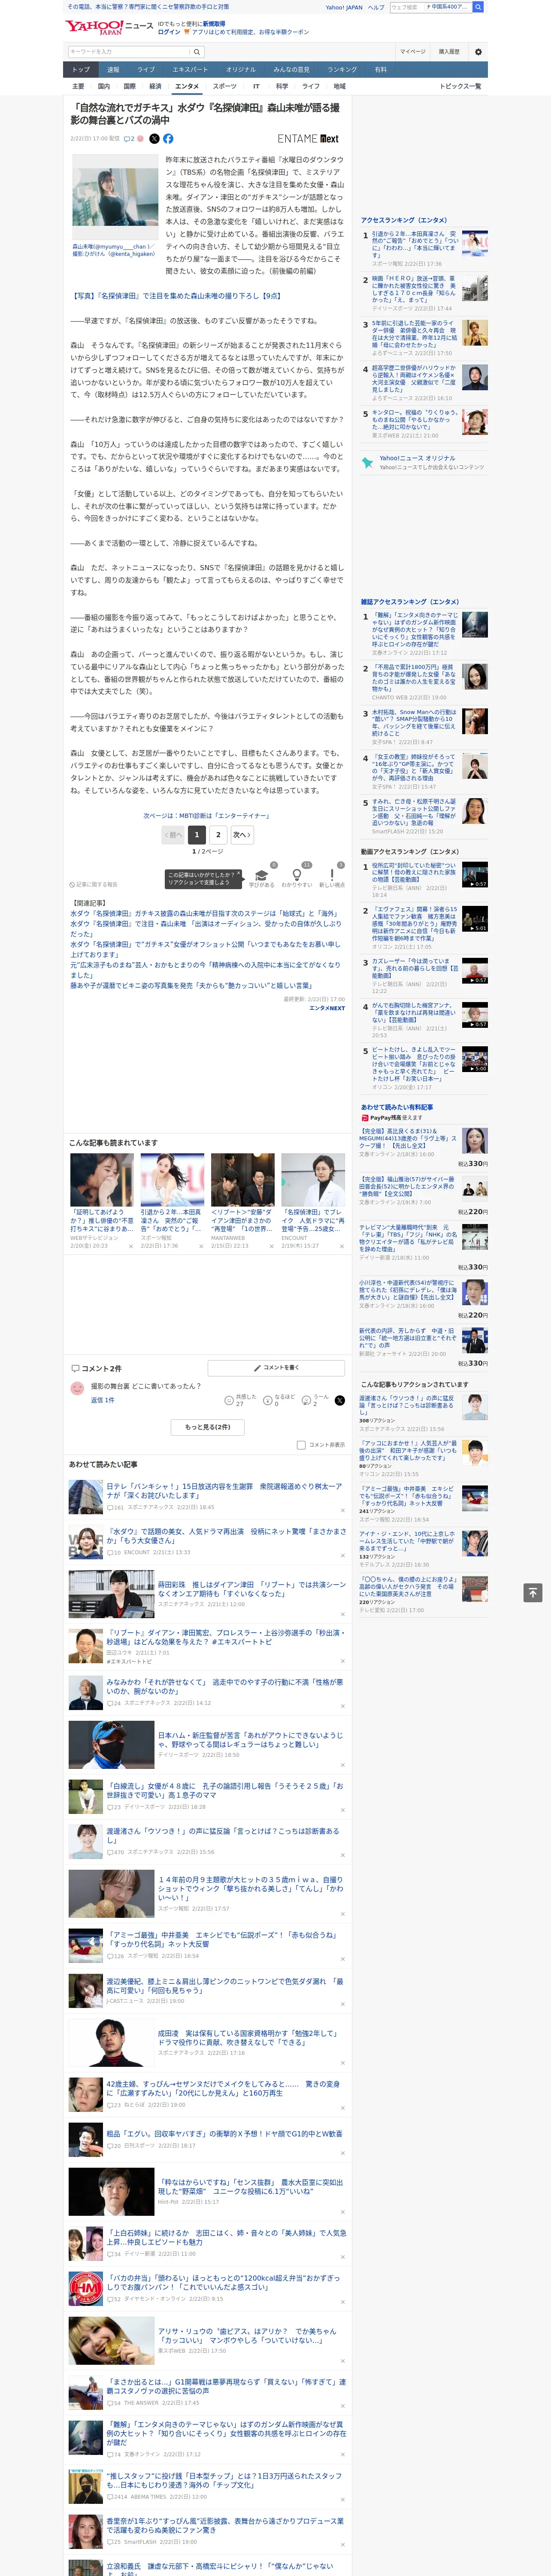Image resolution: width=551 pixels, height=2576 pixels.
Task: Click the わかりやすい lightbulb reaction
Action: (x=297, y=875)
